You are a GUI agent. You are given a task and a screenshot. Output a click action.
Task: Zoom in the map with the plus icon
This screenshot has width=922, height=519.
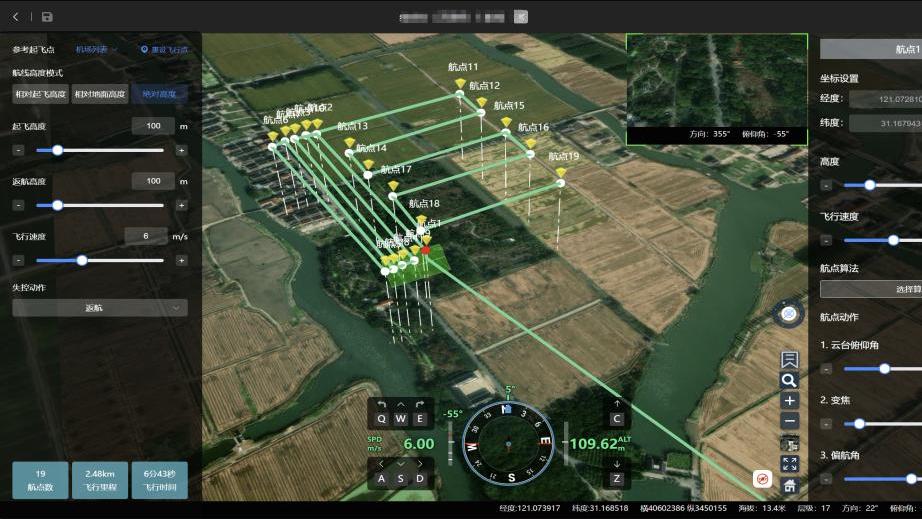pos(789,401)
